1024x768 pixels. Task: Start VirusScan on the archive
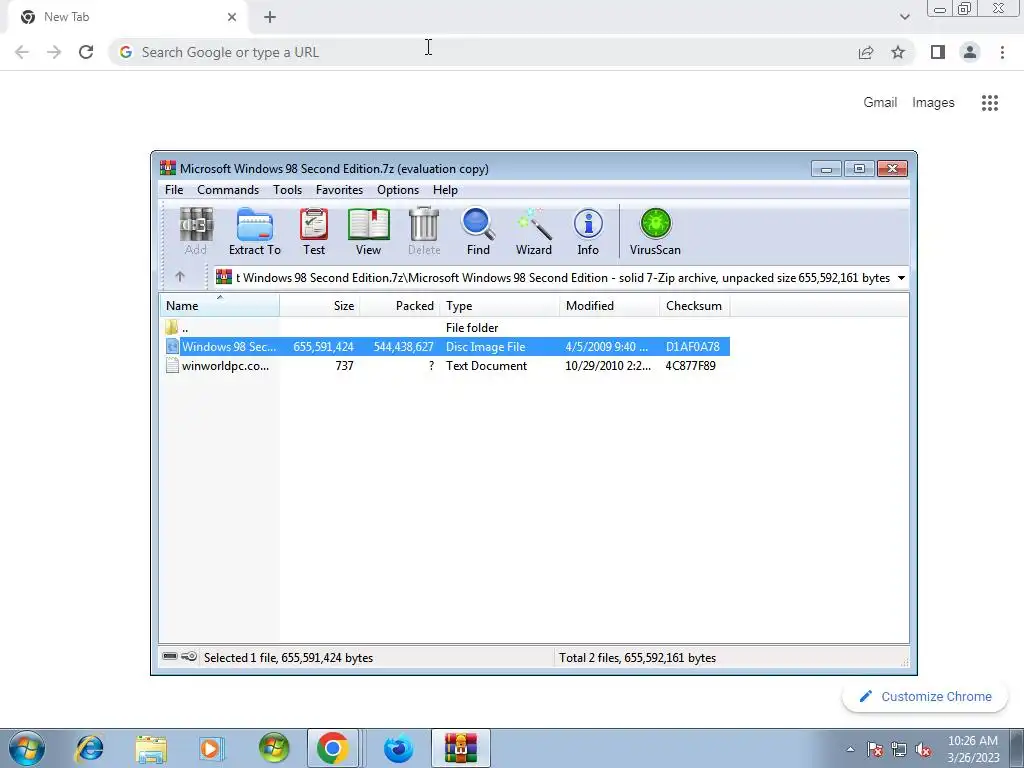(655, 231)
